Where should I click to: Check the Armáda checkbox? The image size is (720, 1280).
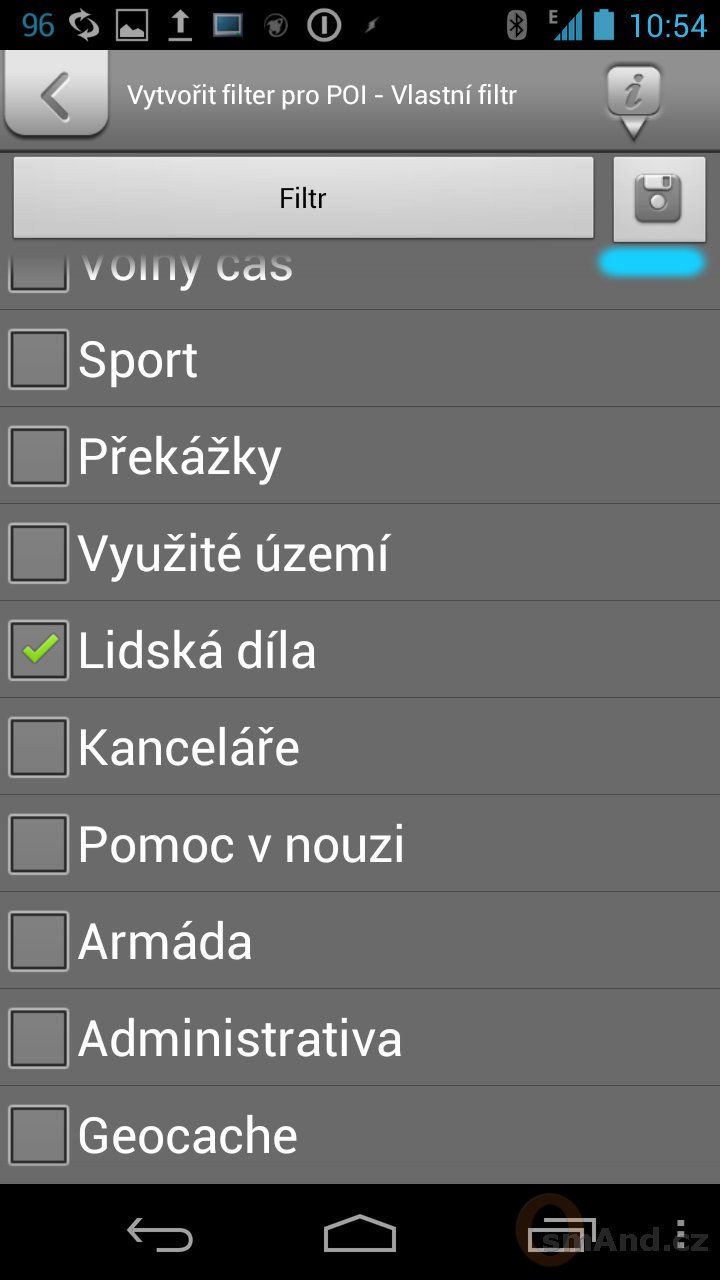[x=38, y=941]
